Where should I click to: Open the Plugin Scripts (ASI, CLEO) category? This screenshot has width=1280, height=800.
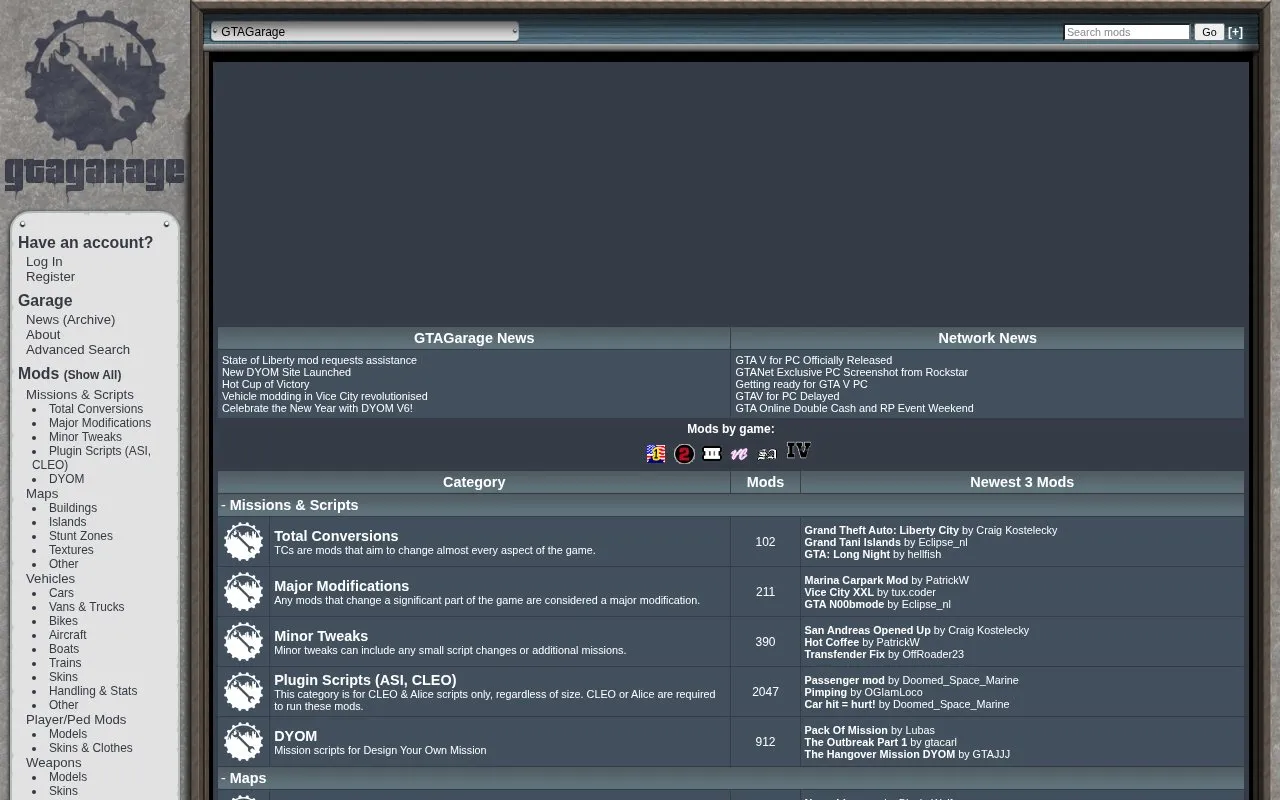365,680
